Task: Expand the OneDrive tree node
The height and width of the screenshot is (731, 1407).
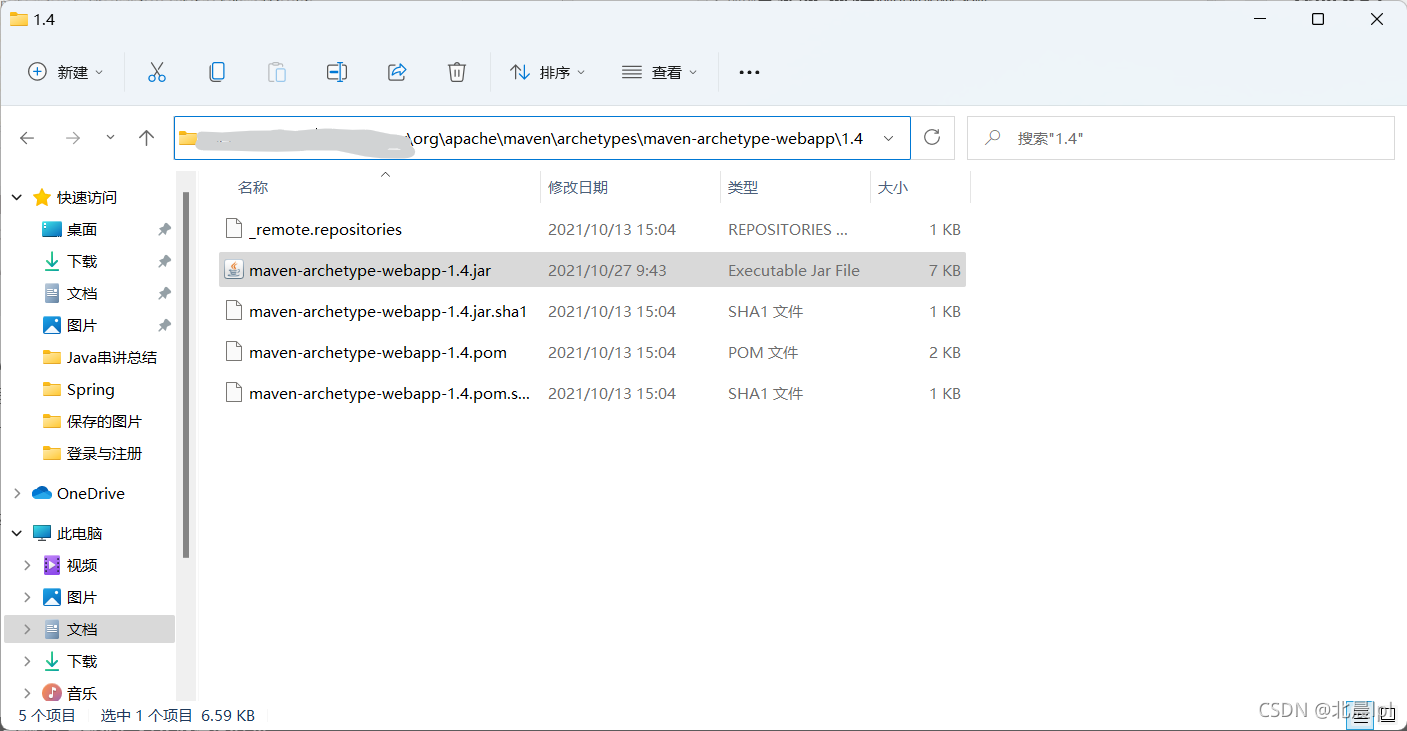Action: pyautogui.click(x=17, y=493)
